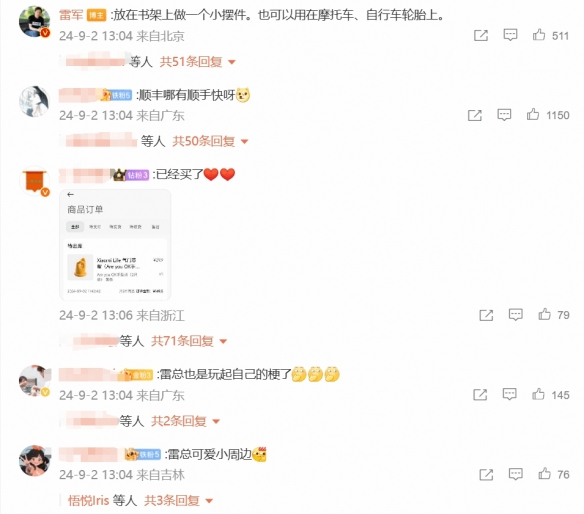The image size is (584, 514).
Task: Expand the 共71条回复 replies
Action: pyautogui.click(x=189, y=341)
